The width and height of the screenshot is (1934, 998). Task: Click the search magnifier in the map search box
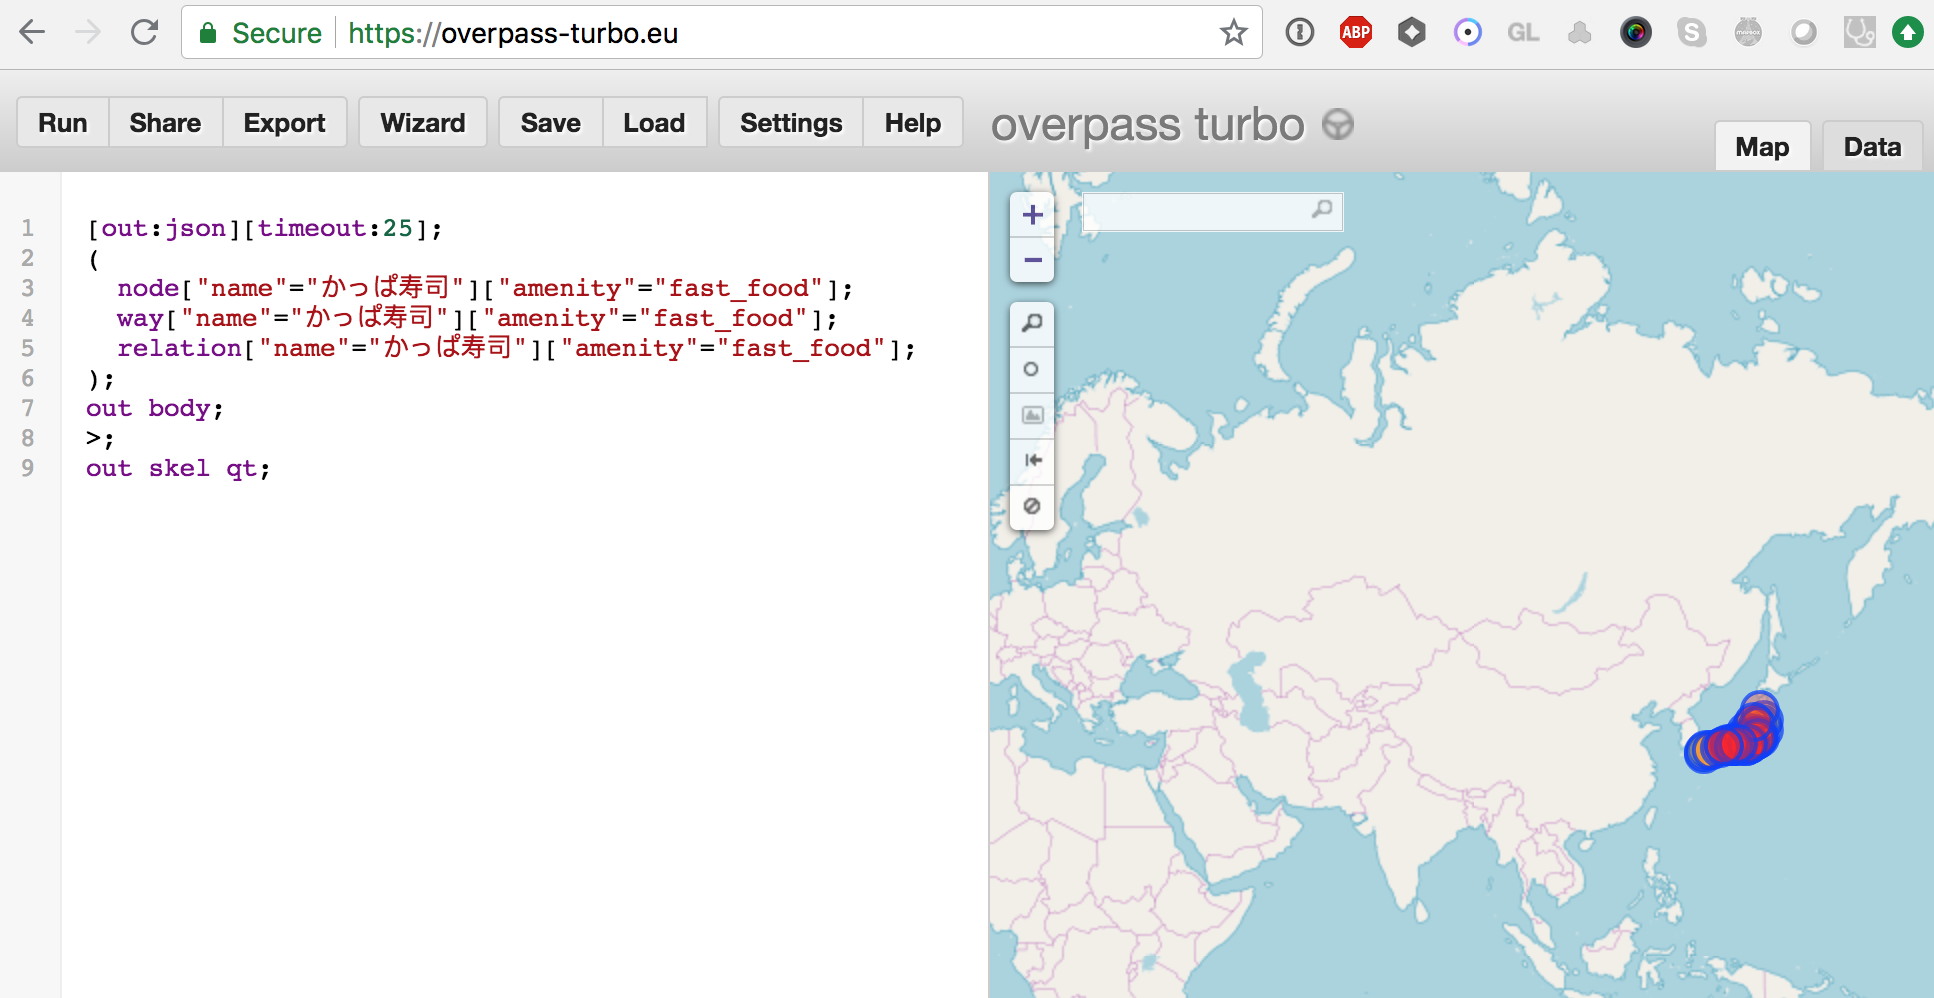pos(1322,210)
